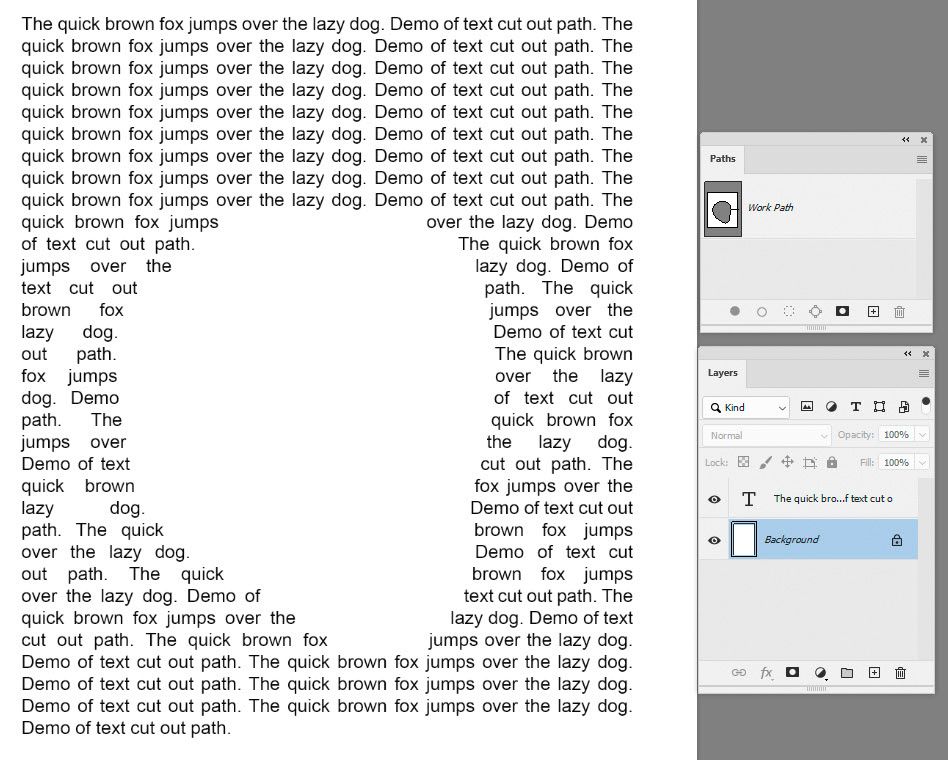Click Fill 100% value field
This screenshot has height=760, width=948.
tap(897, 463)
